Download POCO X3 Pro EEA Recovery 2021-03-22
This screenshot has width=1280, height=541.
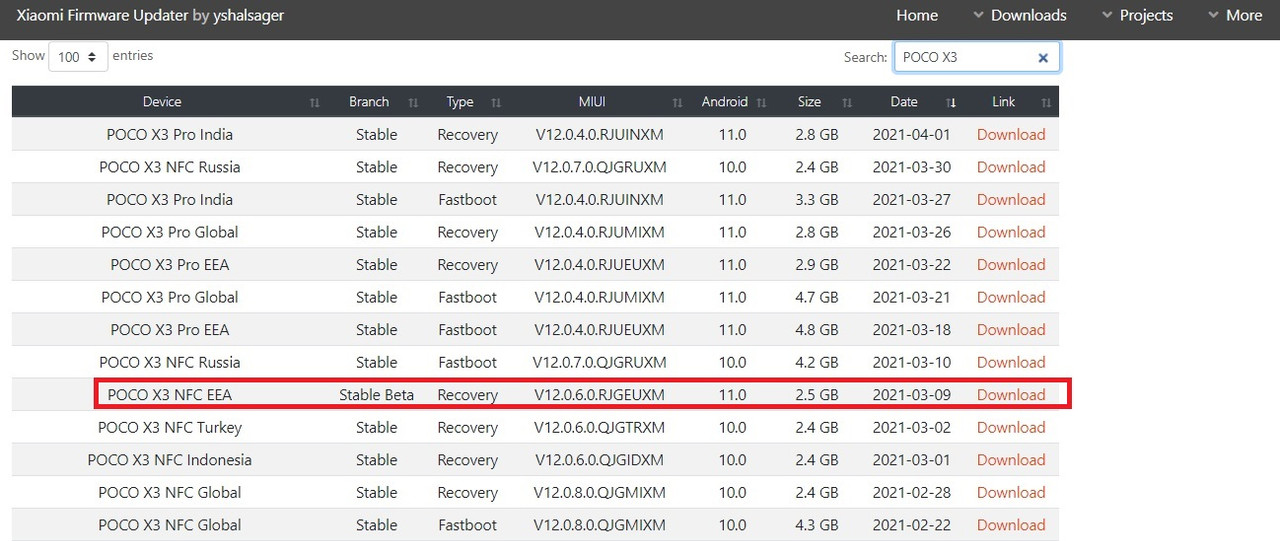coord(1011,264)
